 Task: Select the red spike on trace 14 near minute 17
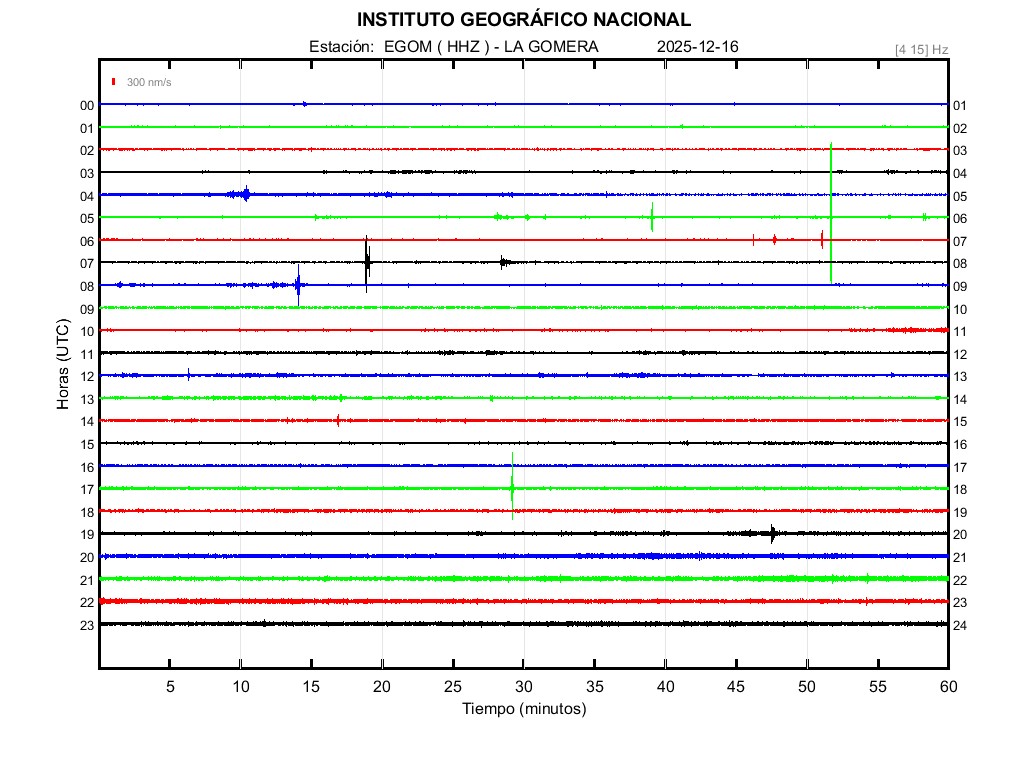pyautogui.click(x=338, y=420)
